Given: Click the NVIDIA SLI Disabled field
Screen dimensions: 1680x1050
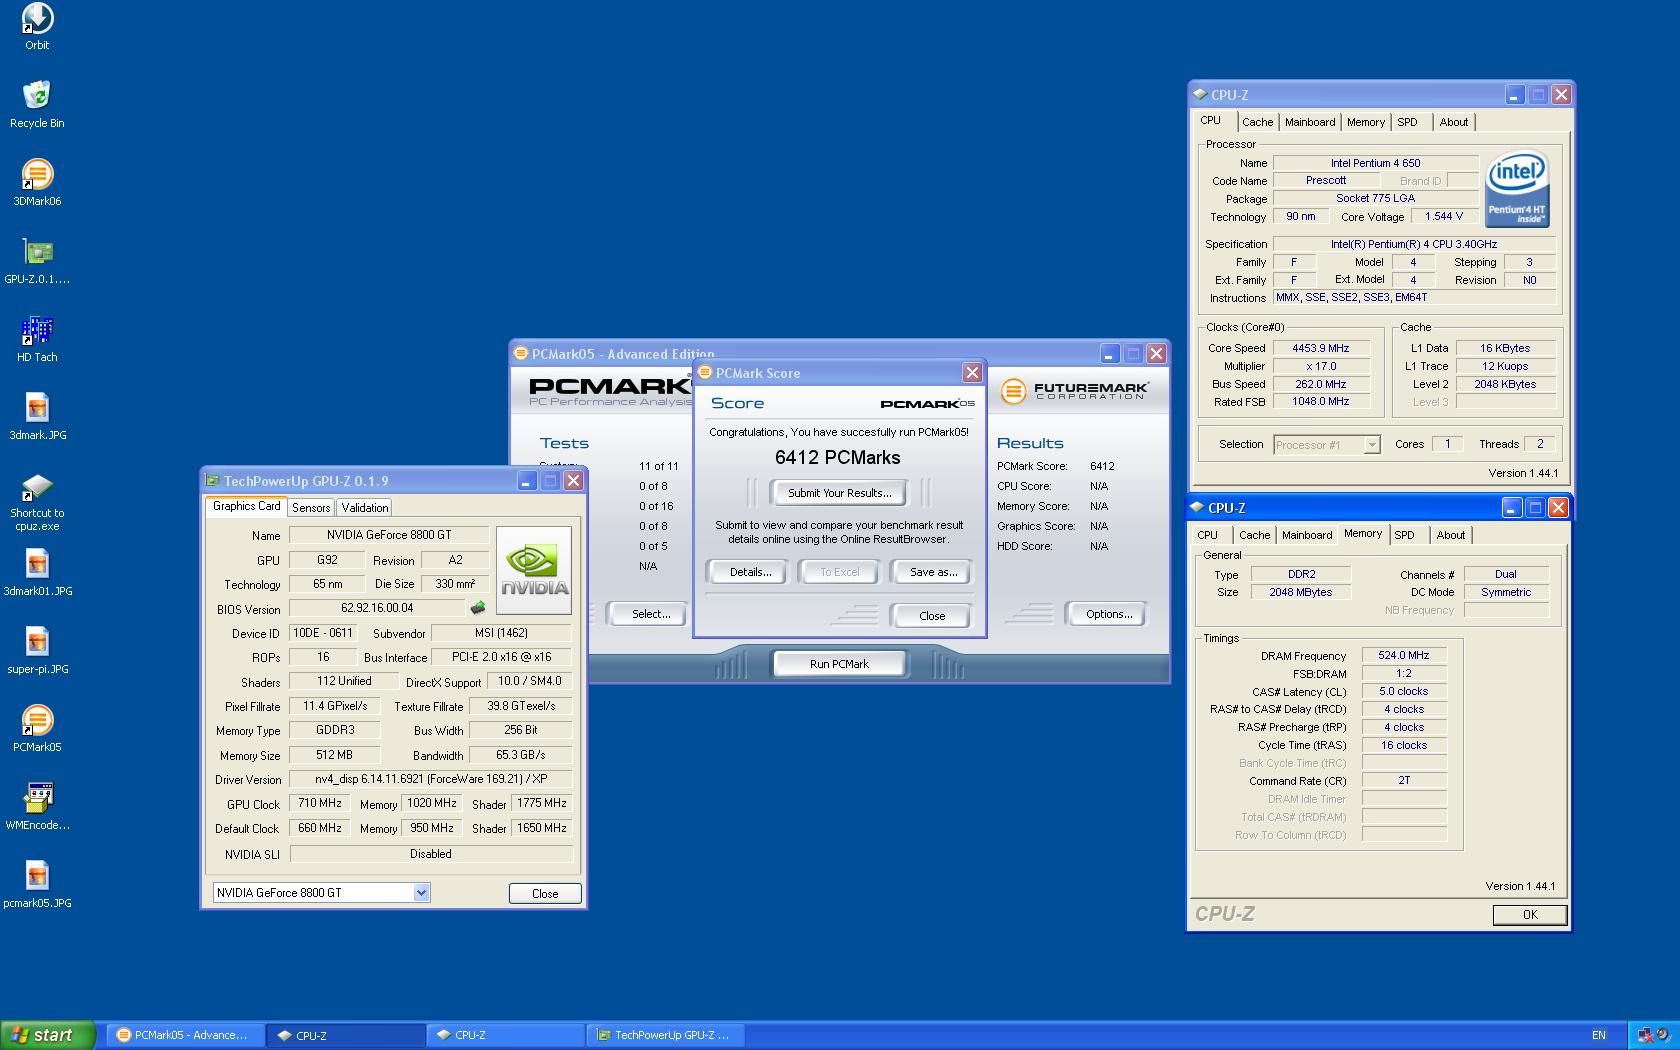Looking at the screenshot, I should pos(431,854).
